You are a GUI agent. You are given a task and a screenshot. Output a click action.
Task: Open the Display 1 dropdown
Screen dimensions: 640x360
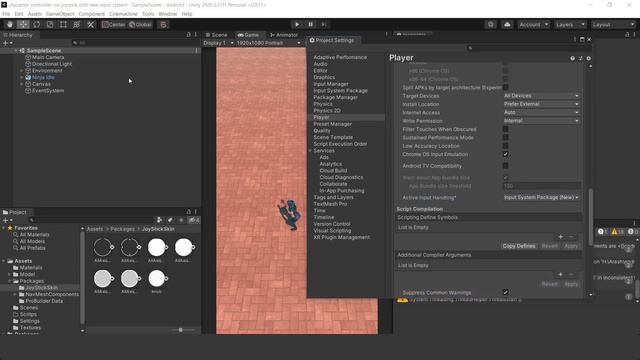218,43
